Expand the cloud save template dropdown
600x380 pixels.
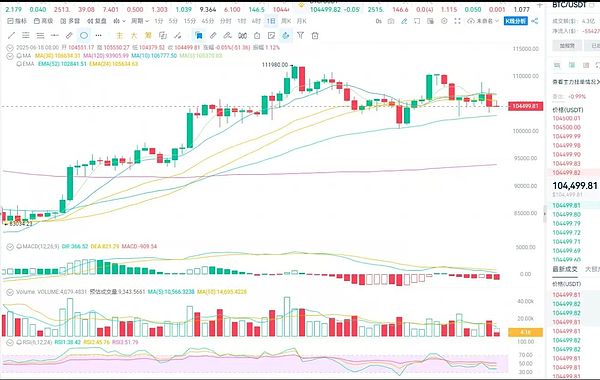click(x=483, y=21)
